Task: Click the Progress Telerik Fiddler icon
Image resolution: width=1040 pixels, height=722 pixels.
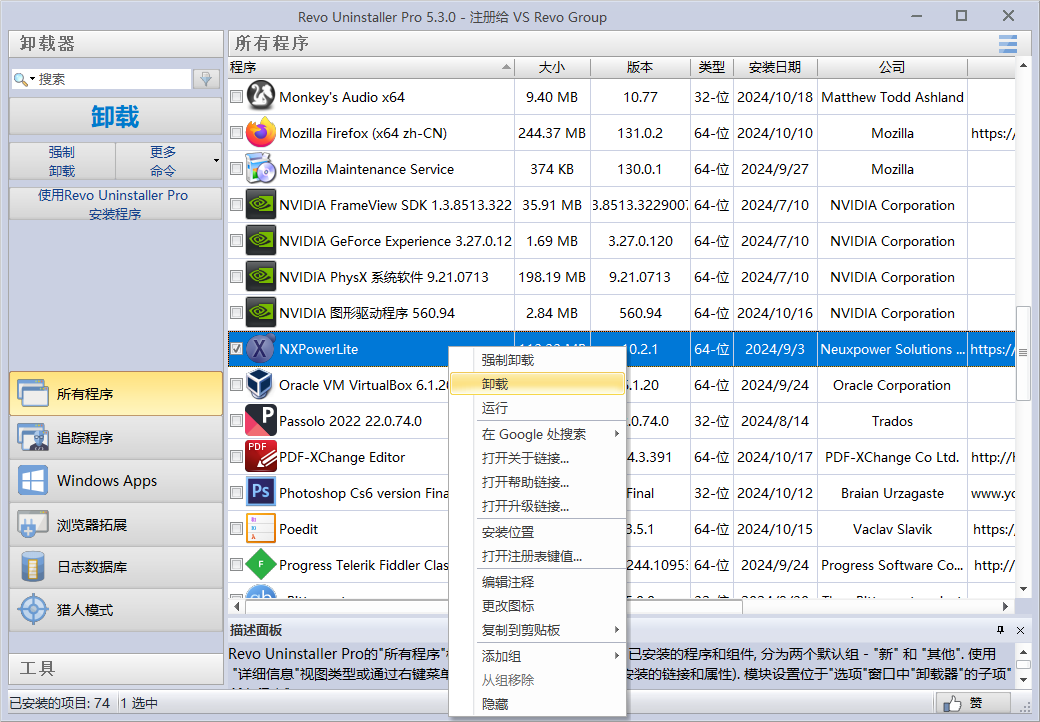Action: [x=261, y=564]
